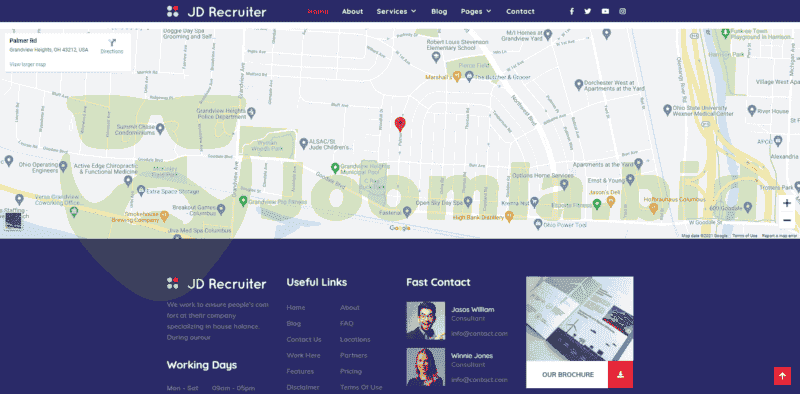The image size is (800, 394).
Task: Open the Facebook social icon in header
Action: tap(571, 11)
